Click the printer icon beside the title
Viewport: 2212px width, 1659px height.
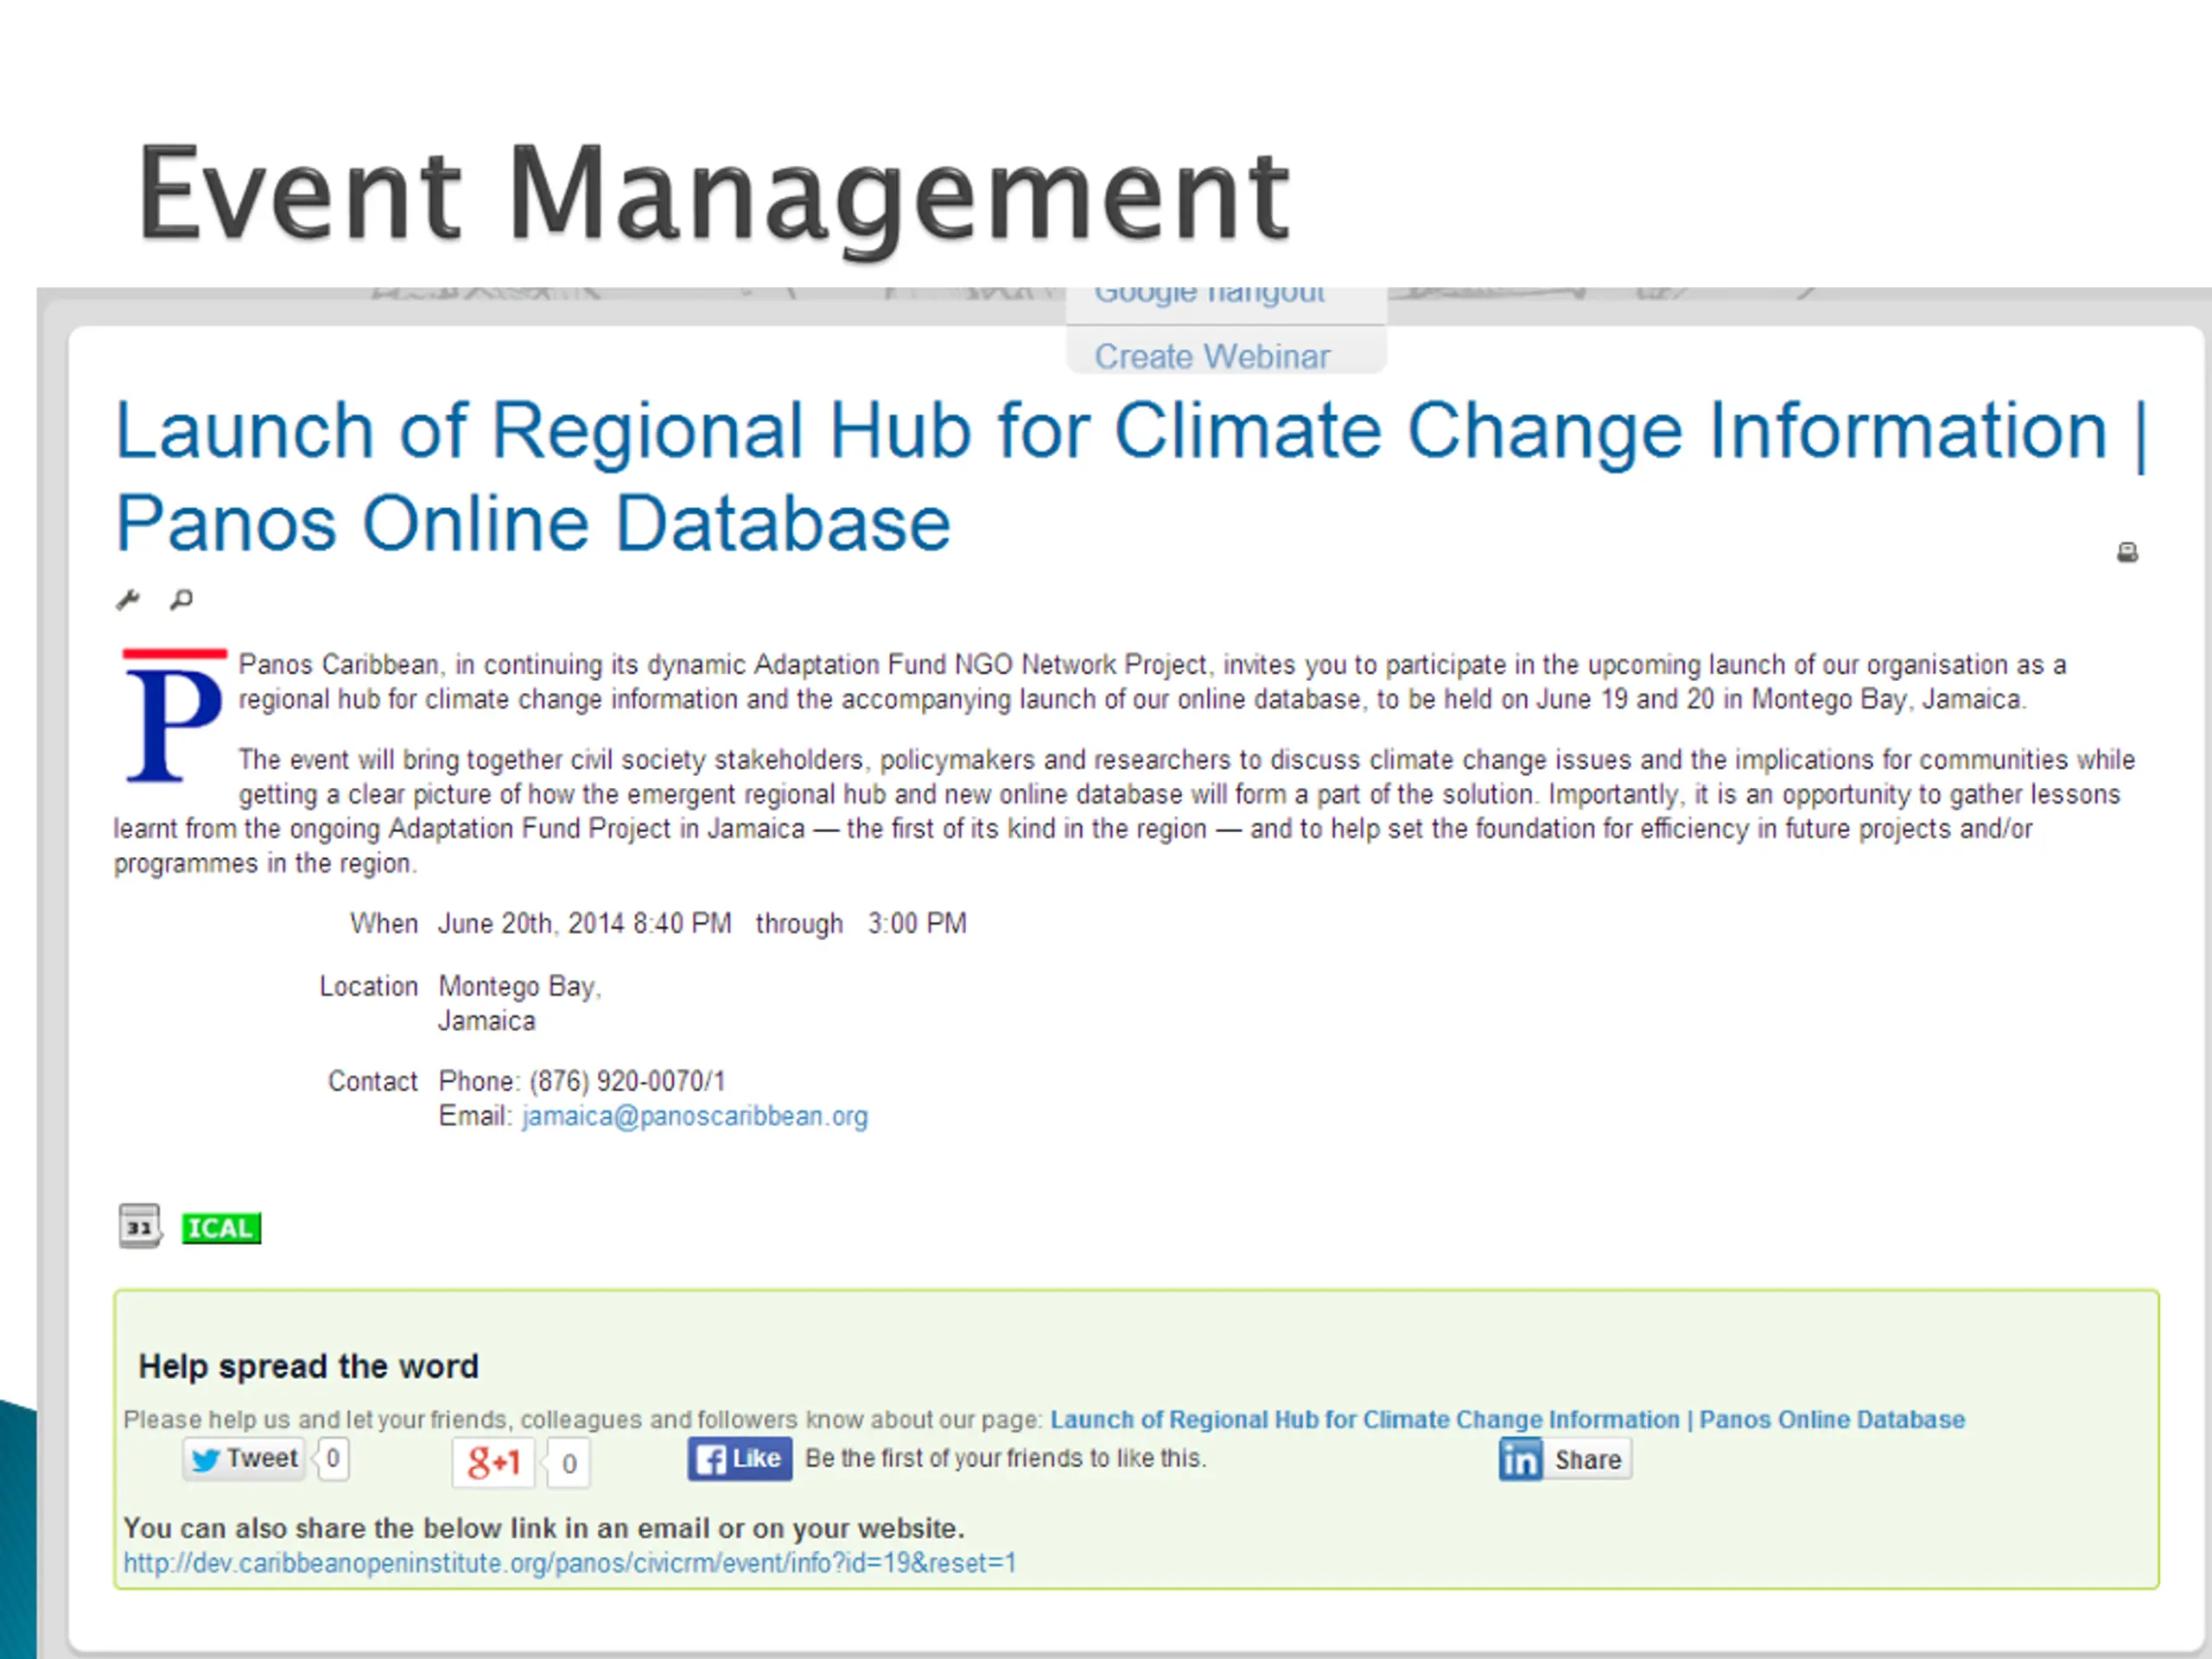[x=2127, y=552]
